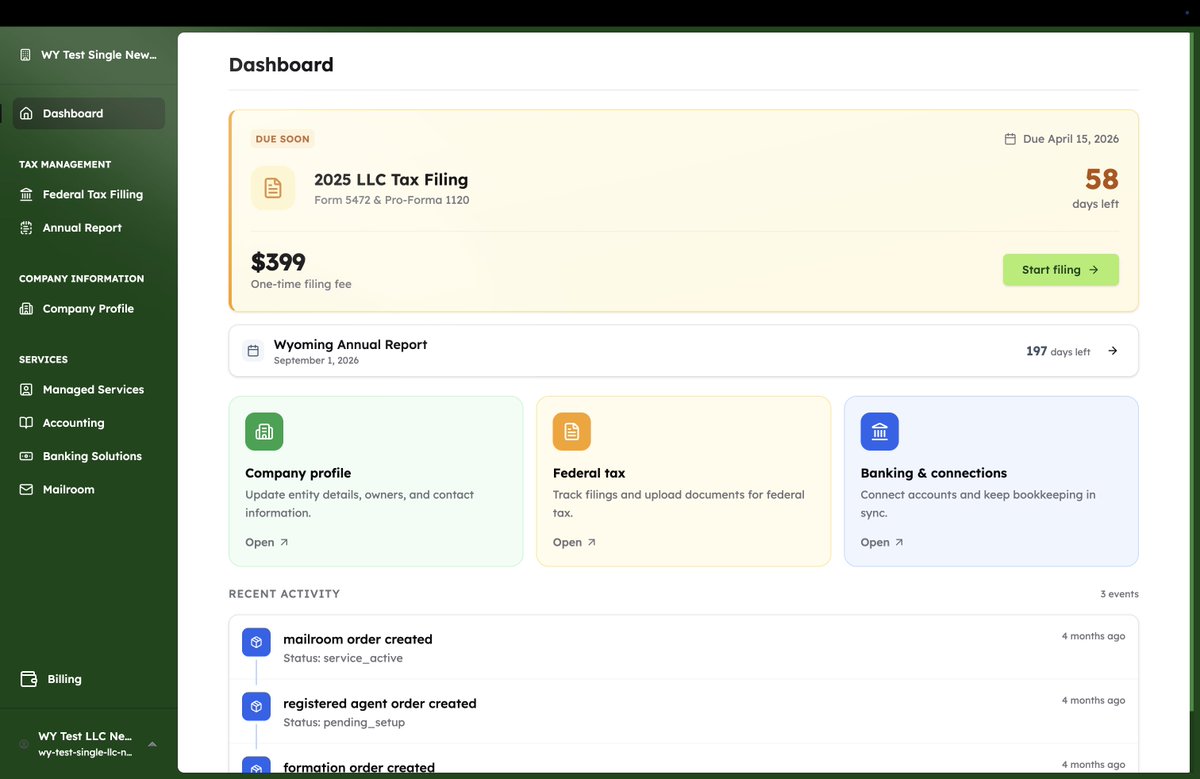
Task: Click the Billing wallet icon
Action: pos(29,679)
